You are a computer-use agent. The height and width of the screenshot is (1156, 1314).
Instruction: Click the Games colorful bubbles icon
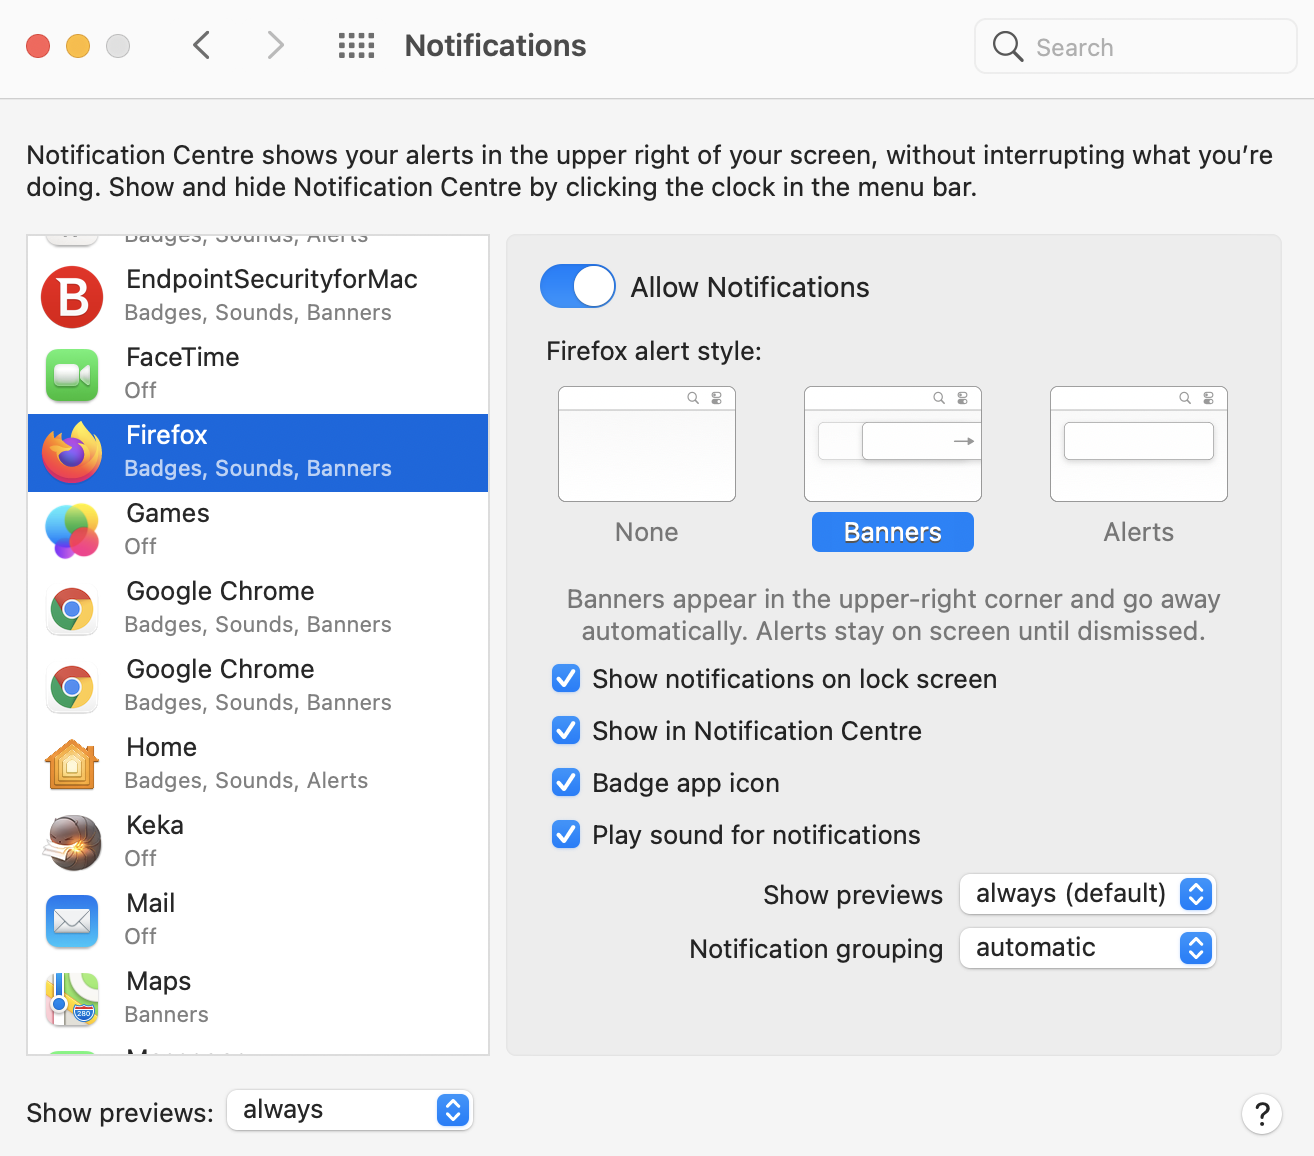72,531
